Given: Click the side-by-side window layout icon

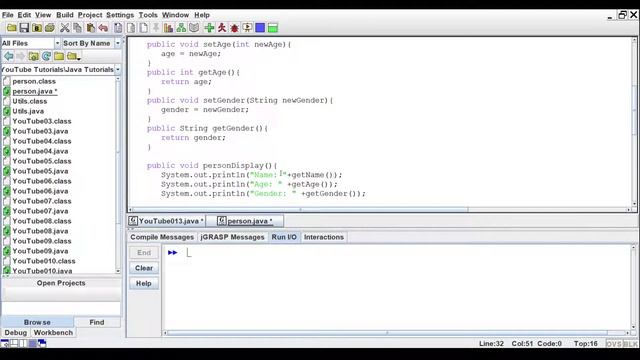Looking at the screenshot, I should click(x=23, y=343).
